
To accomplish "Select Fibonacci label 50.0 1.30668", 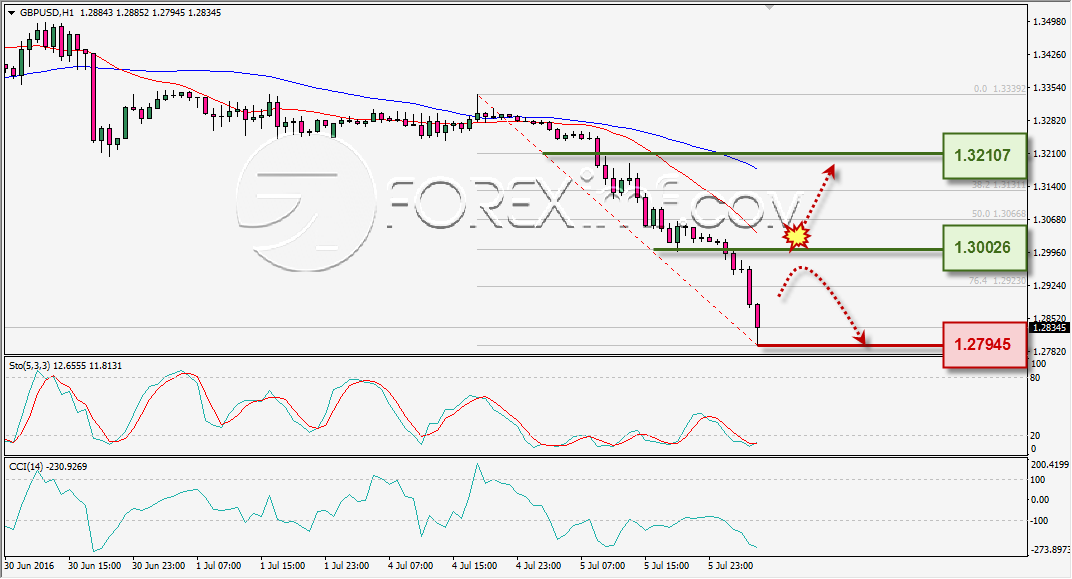I will point(998,214).
